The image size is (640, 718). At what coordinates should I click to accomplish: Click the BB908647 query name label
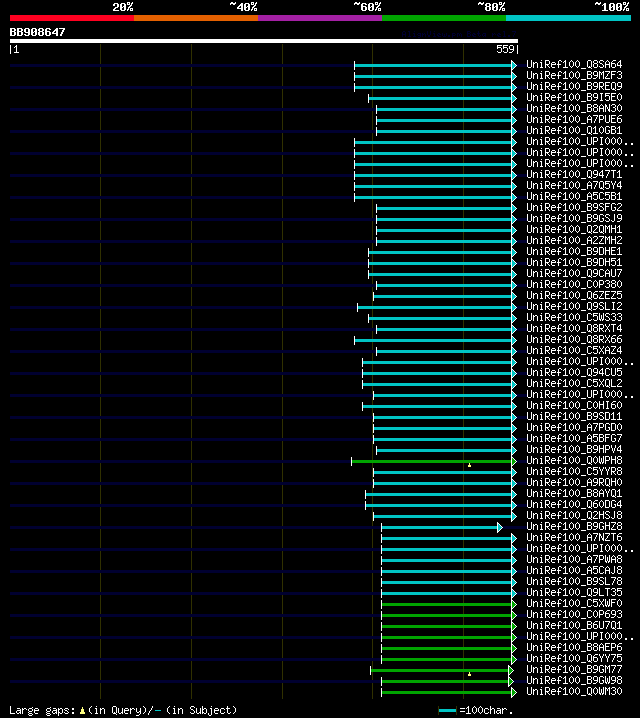click(38, 32)
